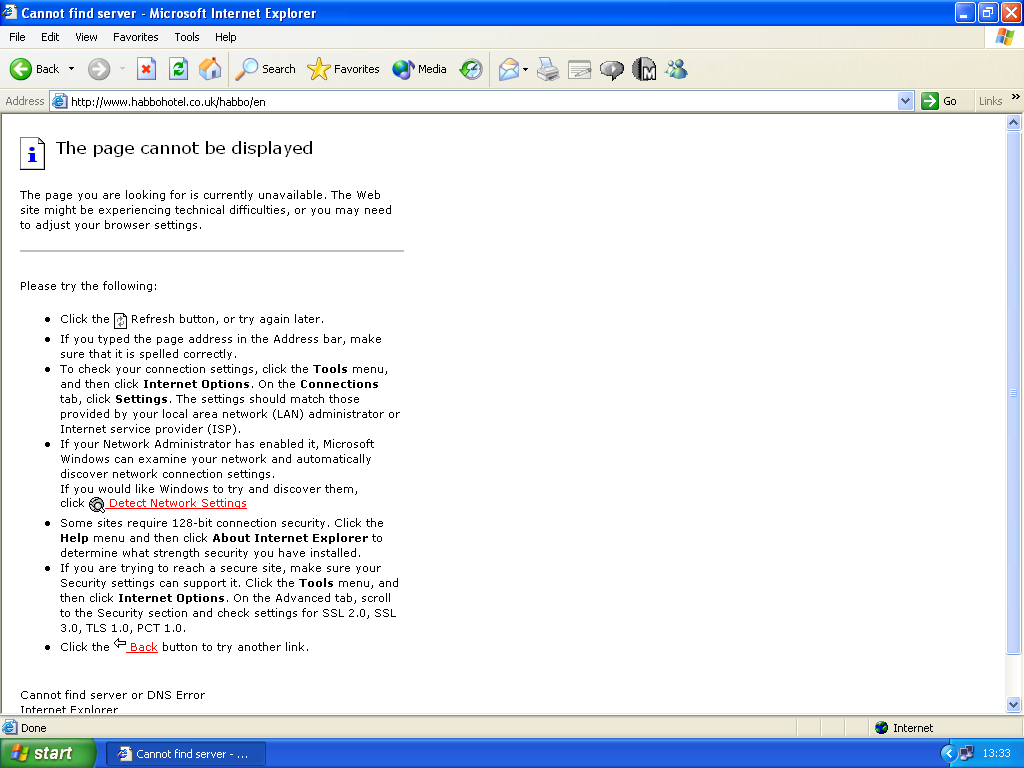Screen dimensions: 1024x768
Task: Expand the address bar URL dropdown
Action: [x=905, y=101]
